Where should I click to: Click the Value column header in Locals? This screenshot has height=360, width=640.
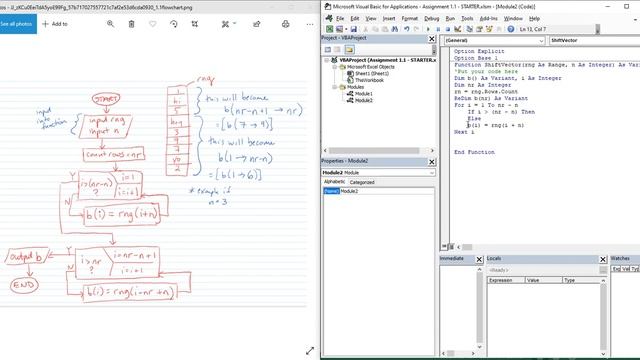(x=544, y=280)
